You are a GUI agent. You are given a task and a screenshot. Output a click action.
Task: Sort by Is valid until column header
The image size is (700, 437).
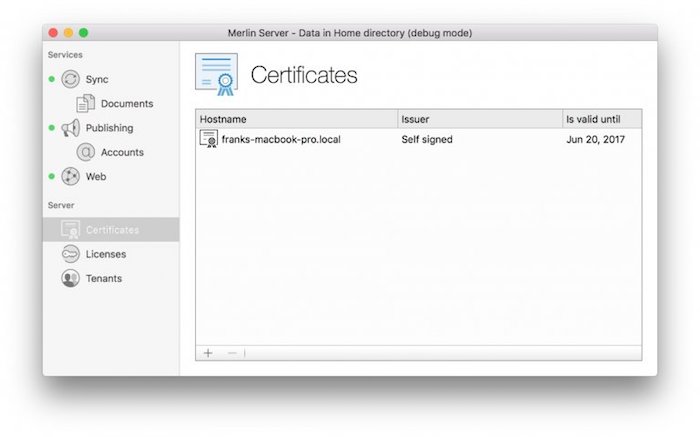602,119
